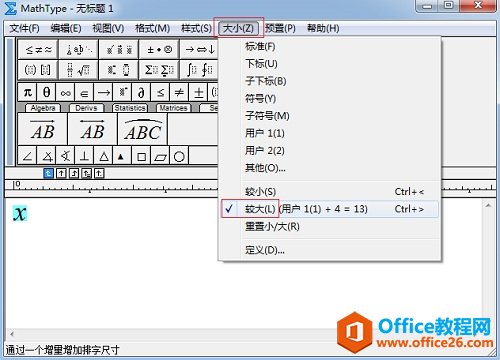Insert the right arrow symbol
Image resolution: width=500 pixels, height=360 pixels.
coord(103,92)
